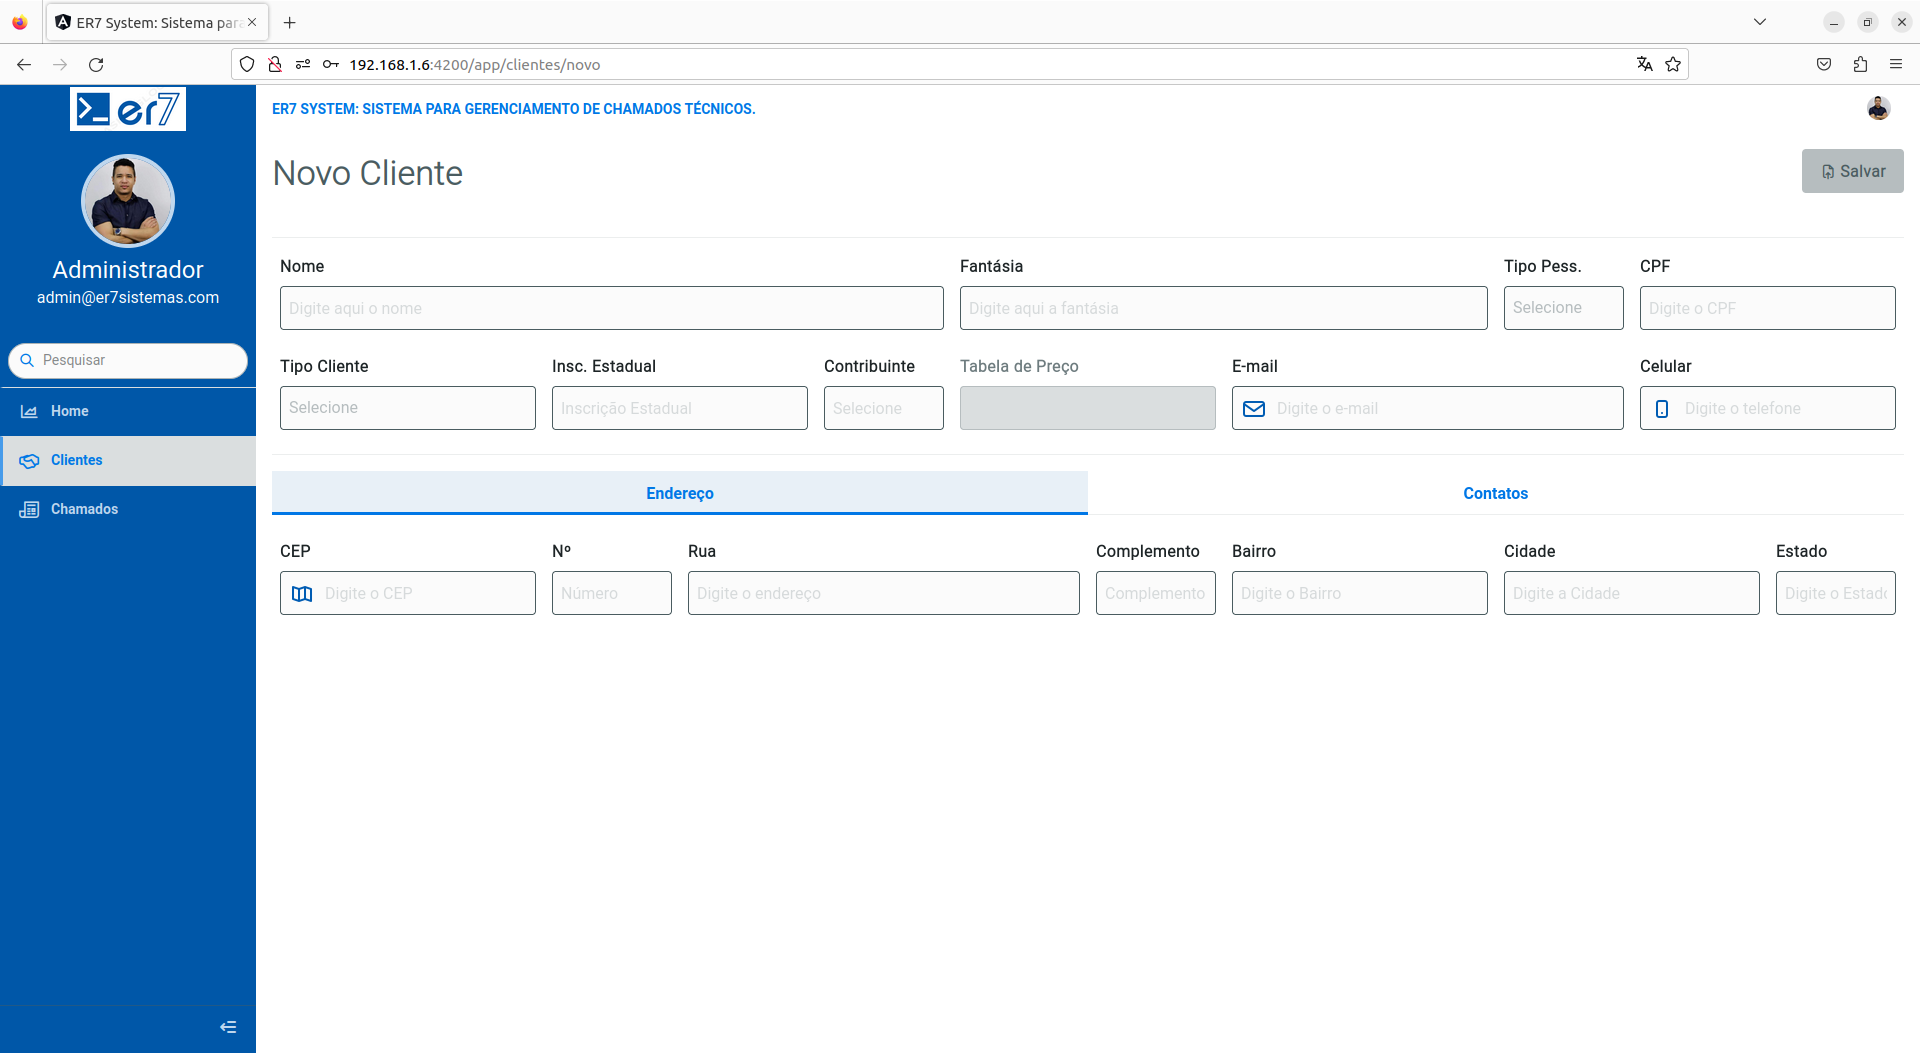Screen dimensions: 1920x1053
Task: Click the Pocket save icon in the toolbar
Action: point(1824,64)
